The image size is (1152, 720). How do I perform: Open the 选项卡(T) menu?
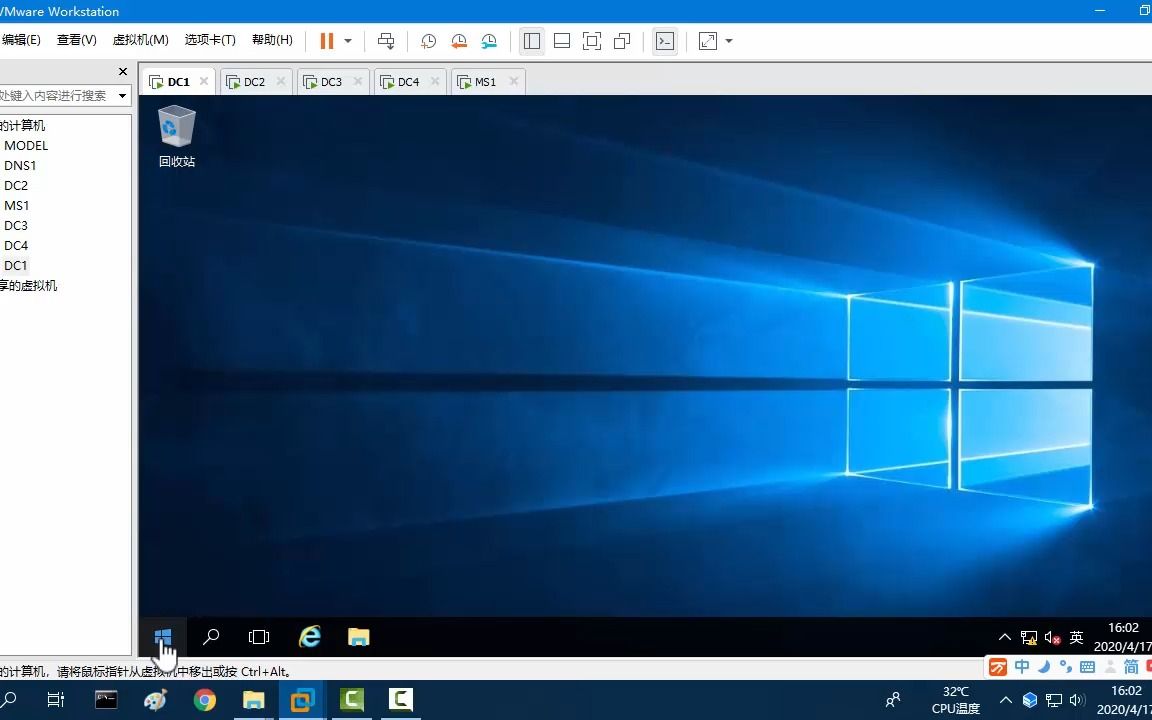click(x=210, y=40)
